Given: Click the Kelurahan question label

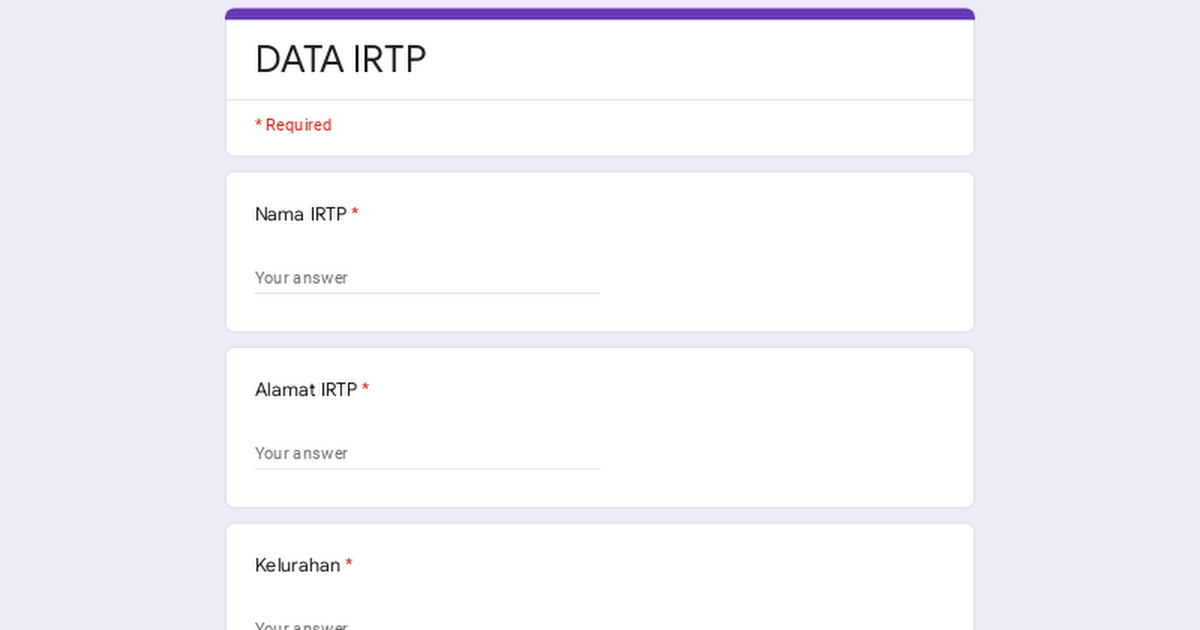Looking at the screenshot, I should coord(298,565).
